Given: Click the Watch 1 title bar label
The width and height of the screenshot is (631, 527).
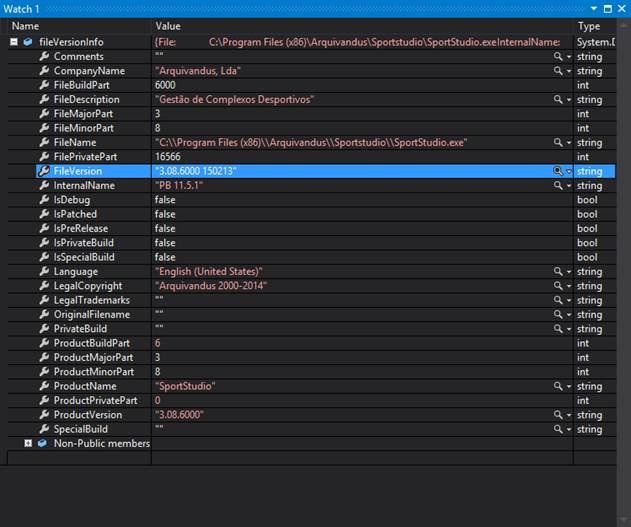Looking at the screenshot, I should [x=21, y=9].
